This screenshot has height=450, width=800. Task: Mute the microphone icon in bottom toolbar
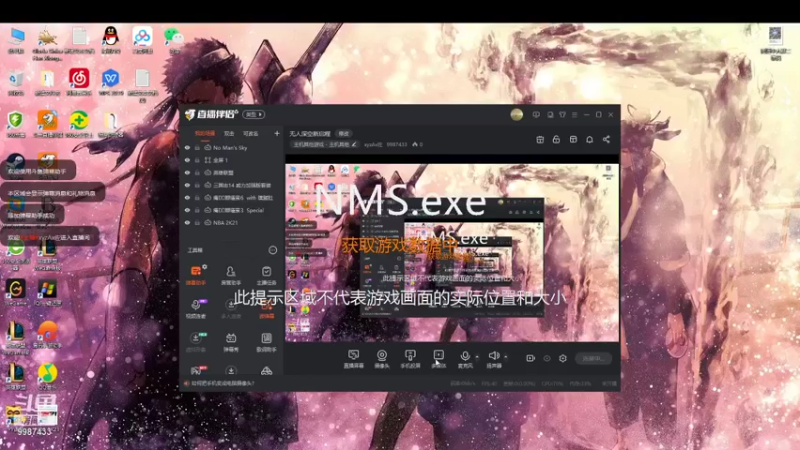click(465, 356)
